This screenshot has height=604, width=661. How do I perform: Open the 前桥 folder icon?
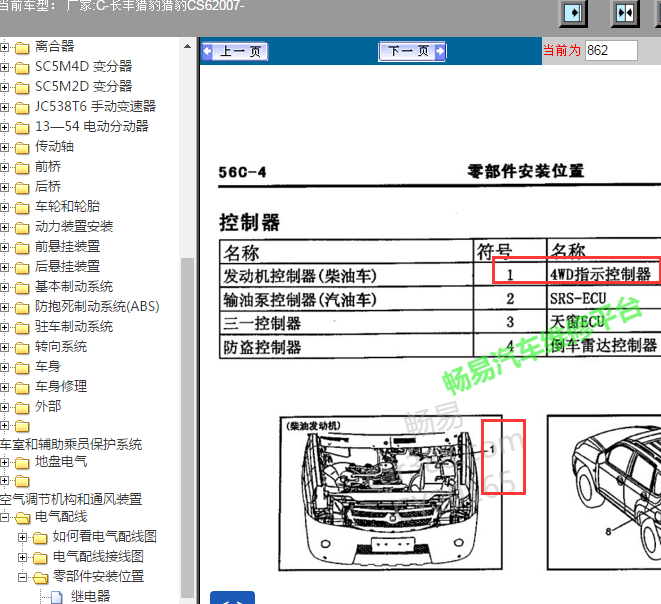tap(22, 168)
